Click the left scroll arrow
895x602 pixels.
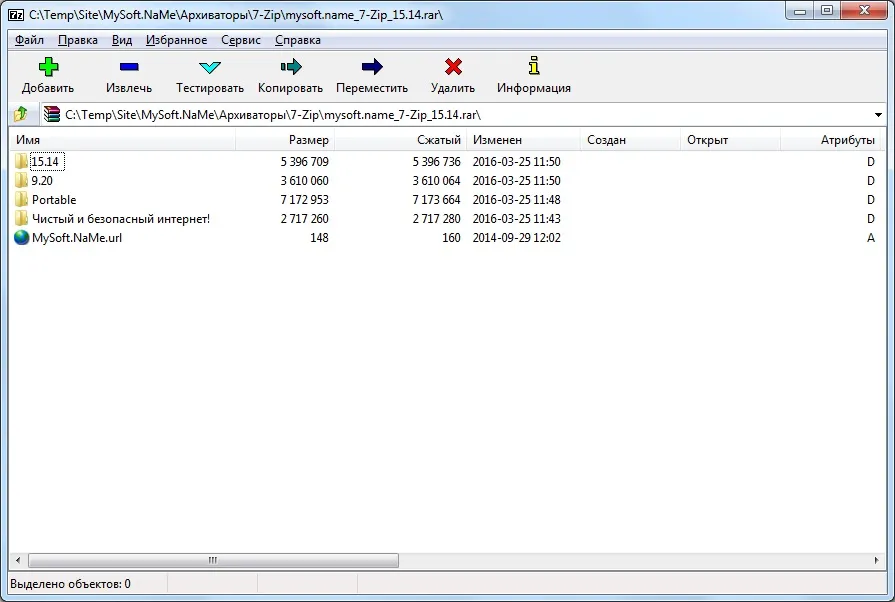[x=18, y=560]
